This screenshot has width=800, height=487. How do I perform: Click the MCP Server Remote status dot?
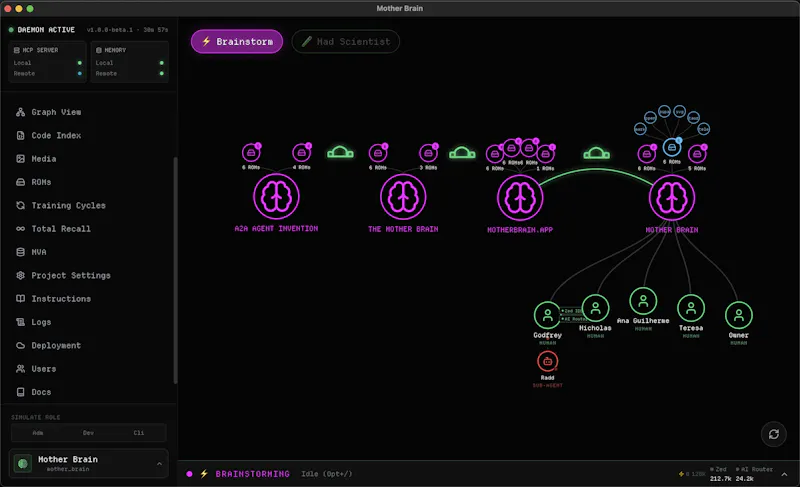80,73
